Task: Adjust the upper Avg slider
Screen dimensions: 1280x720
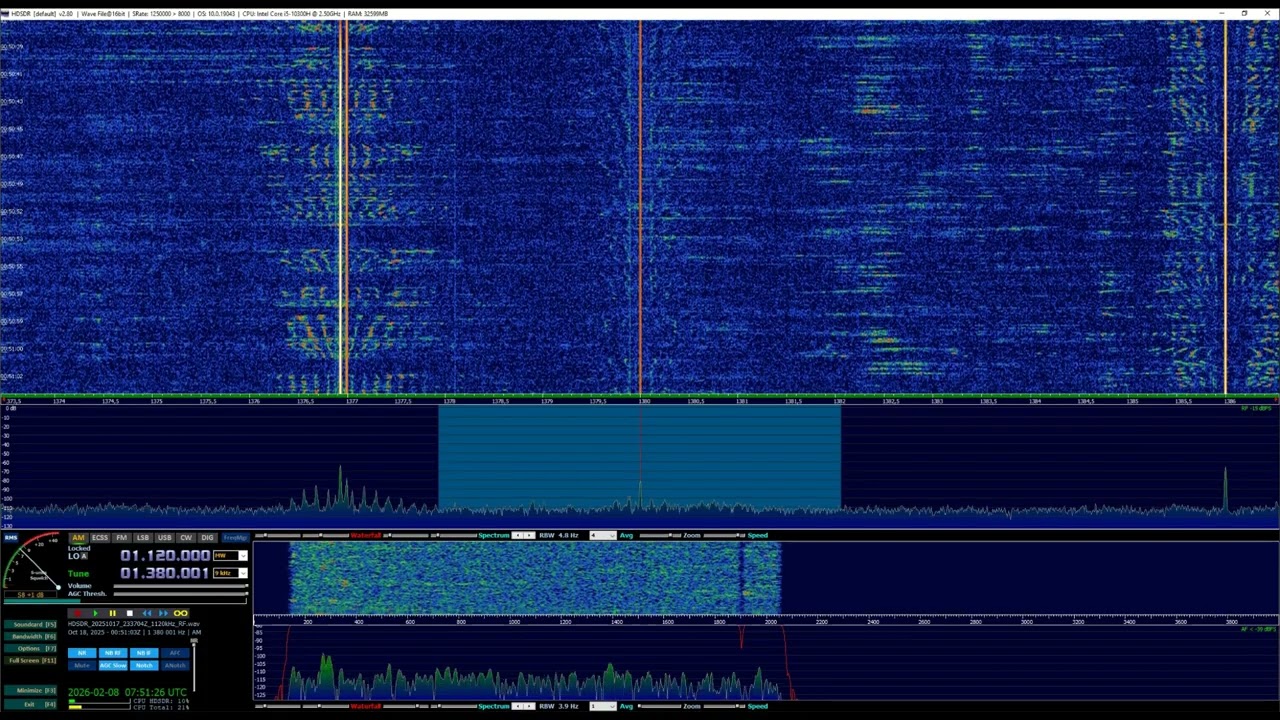Action: coord(660,535)
